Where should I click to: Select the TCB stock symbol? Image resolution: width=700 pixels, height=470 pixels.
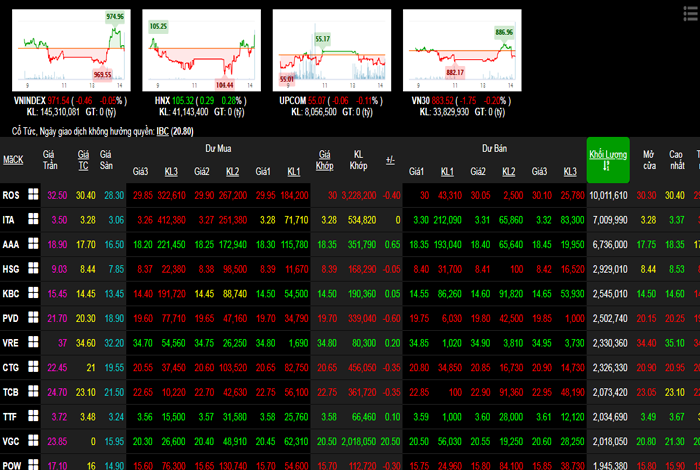pyautogui.click(x=11, y=392)
